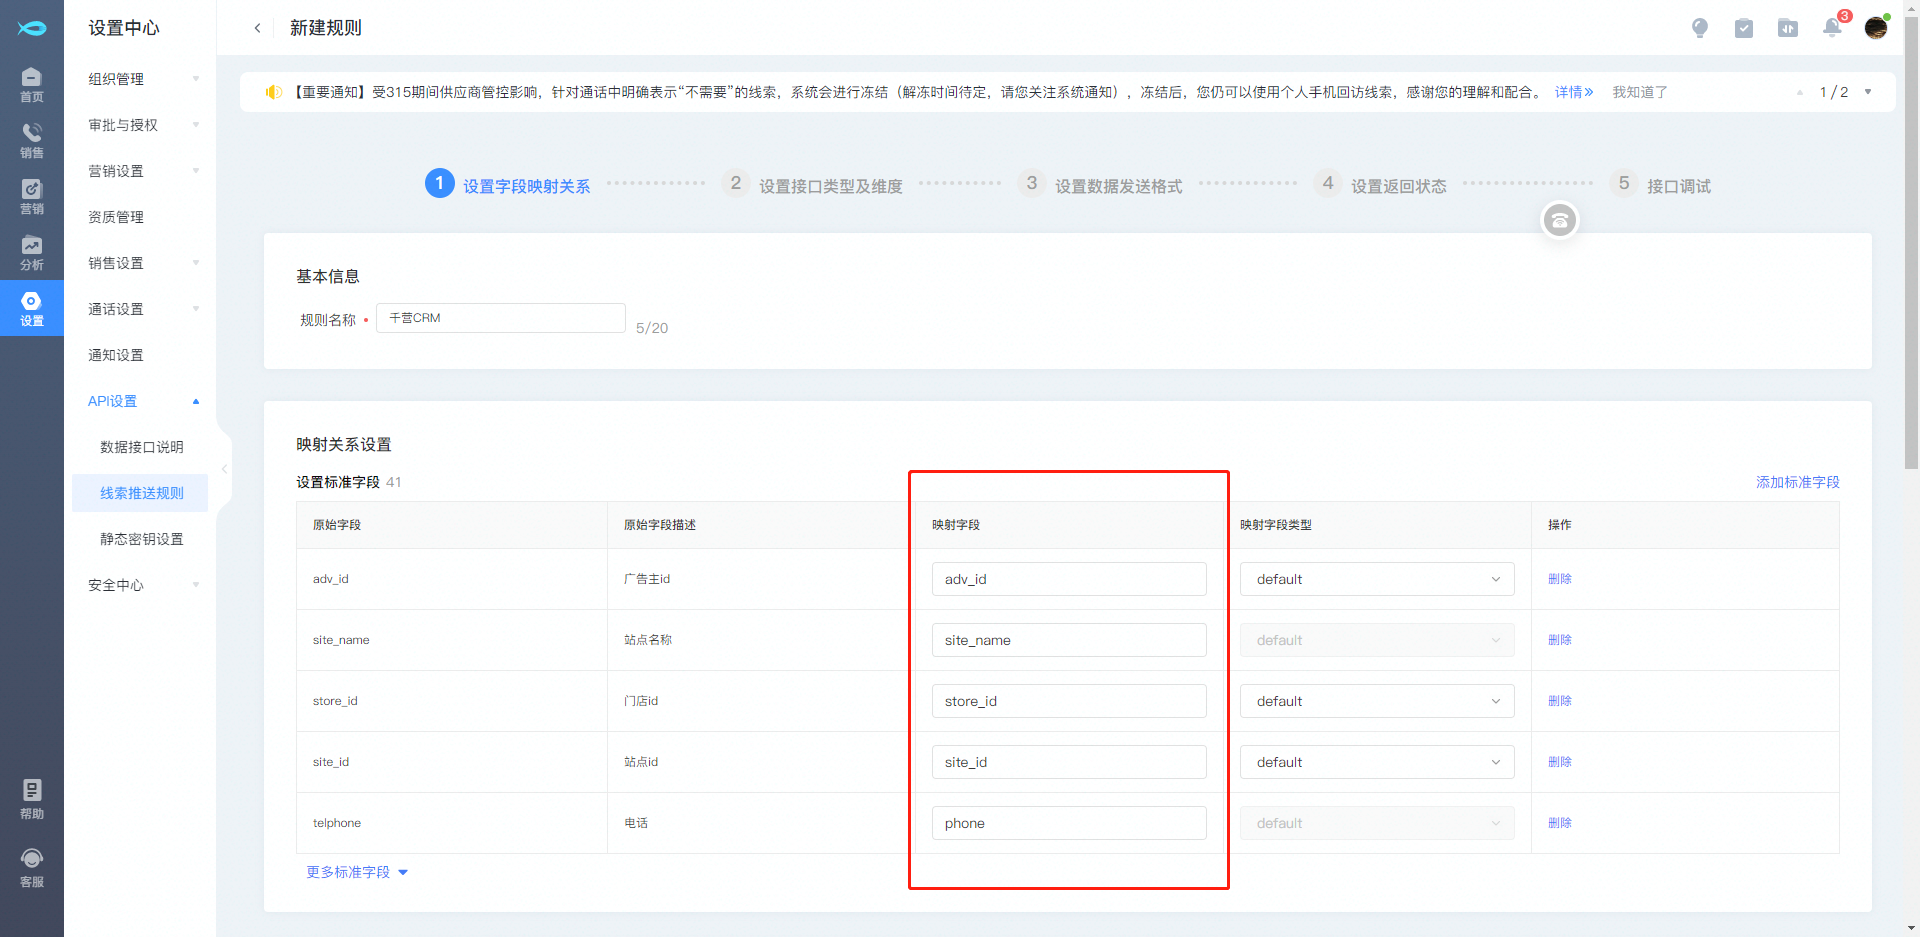Viewport: 1920px width, 937px height.
Task: Open the type dropdown for store_id row
Action: pyautogui.click(x=1376, y=701)
